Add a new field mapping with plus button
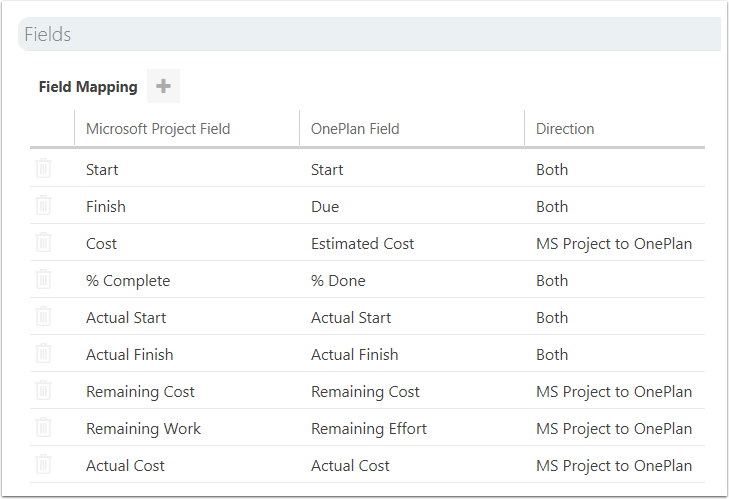Viewport: 729px width, 499px height. pyautogui.click(x=163, y=86)
